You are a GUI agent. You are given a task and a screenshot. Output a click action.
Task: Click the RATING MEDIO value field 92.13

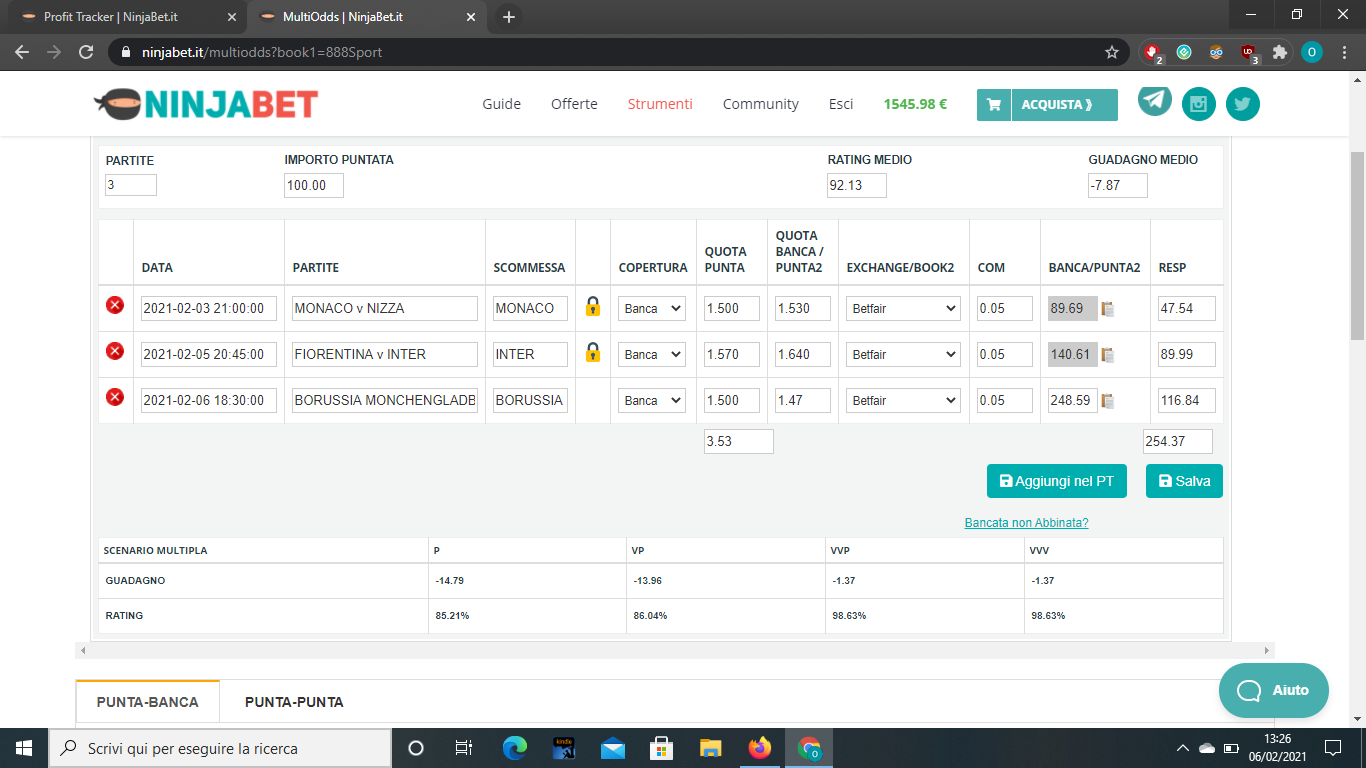pyautogui.click(x=857, y=185)
